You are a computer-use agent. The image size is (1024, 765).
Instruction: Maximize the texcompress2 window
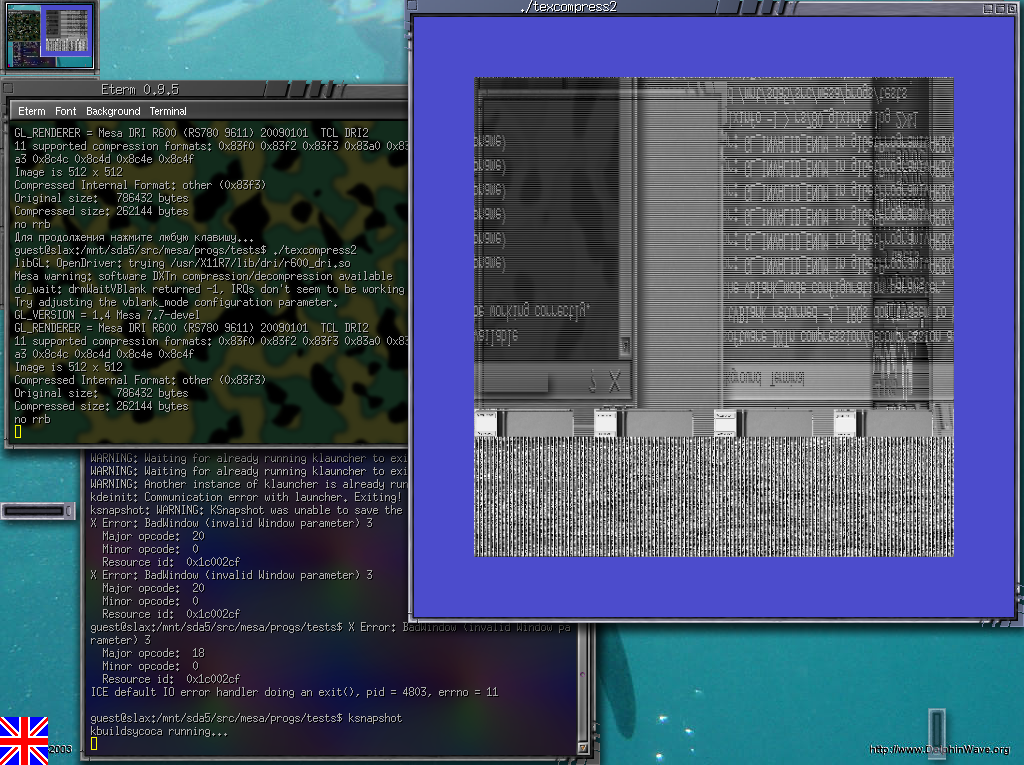(1000, 7)
